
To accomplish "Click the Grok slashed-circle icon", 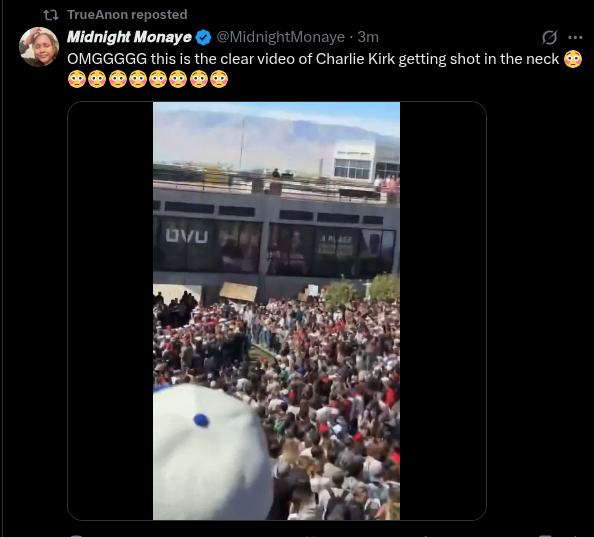I will (x=549, y=37).
